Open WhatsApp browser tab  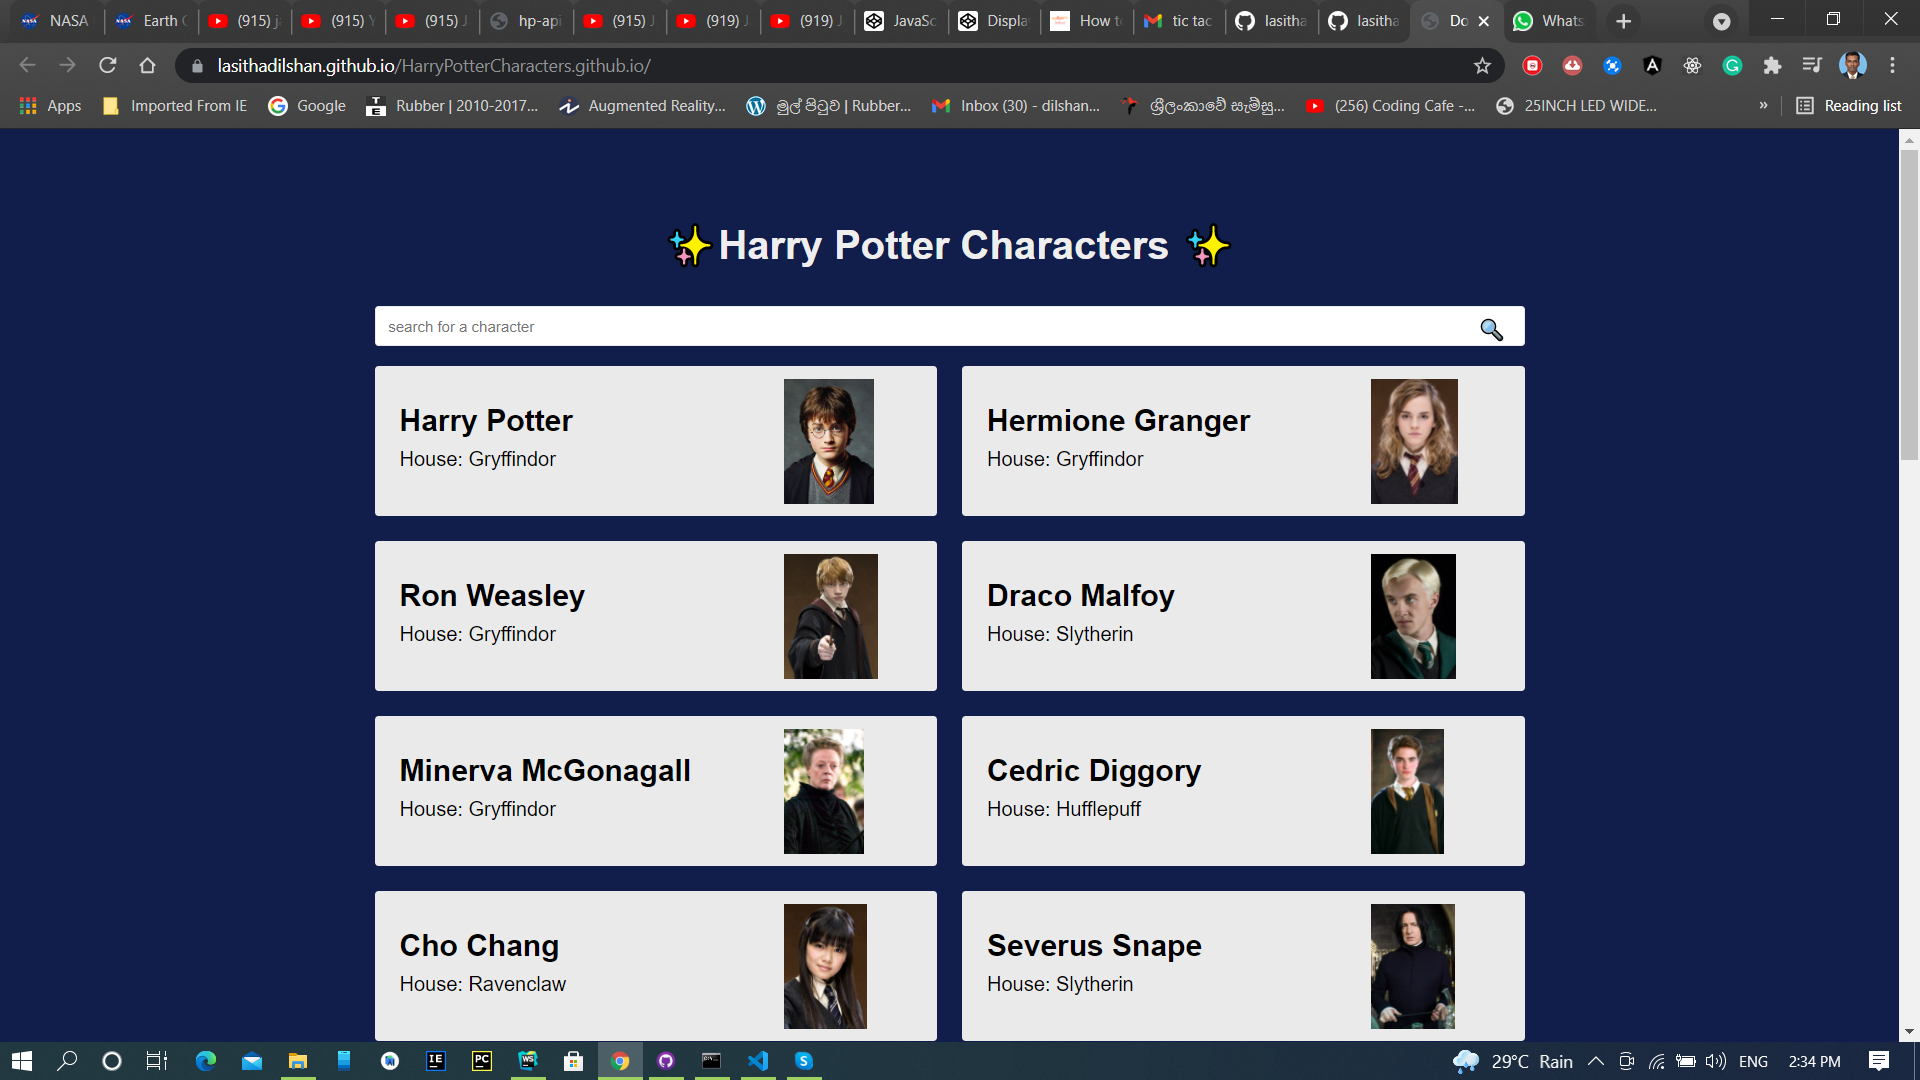coord(1549,20)
